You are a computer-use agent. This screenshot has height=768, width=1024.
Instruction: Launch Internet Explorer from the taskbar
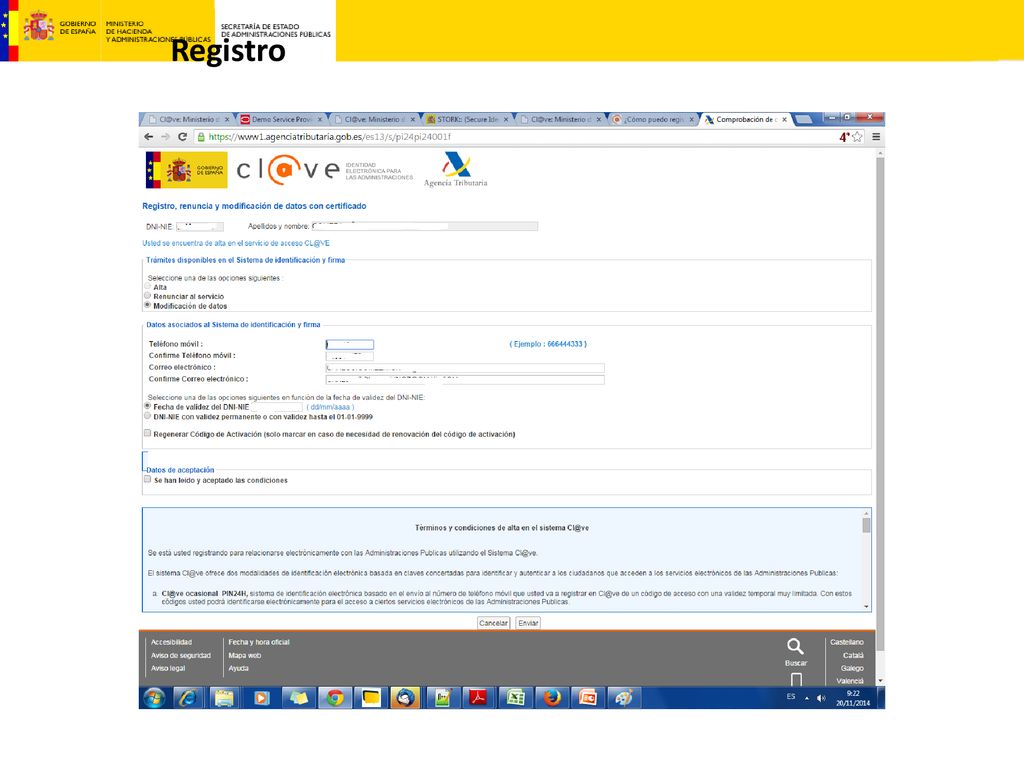188,698
